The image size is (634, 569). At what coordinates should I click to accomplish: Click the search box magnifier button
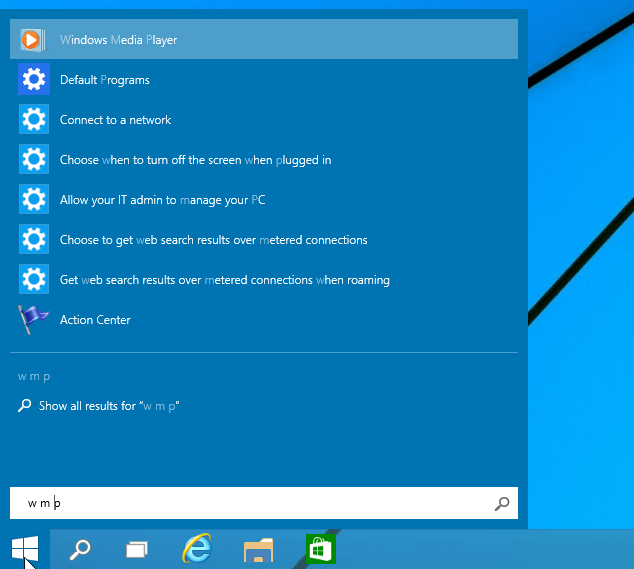click(x=501, y=504)
